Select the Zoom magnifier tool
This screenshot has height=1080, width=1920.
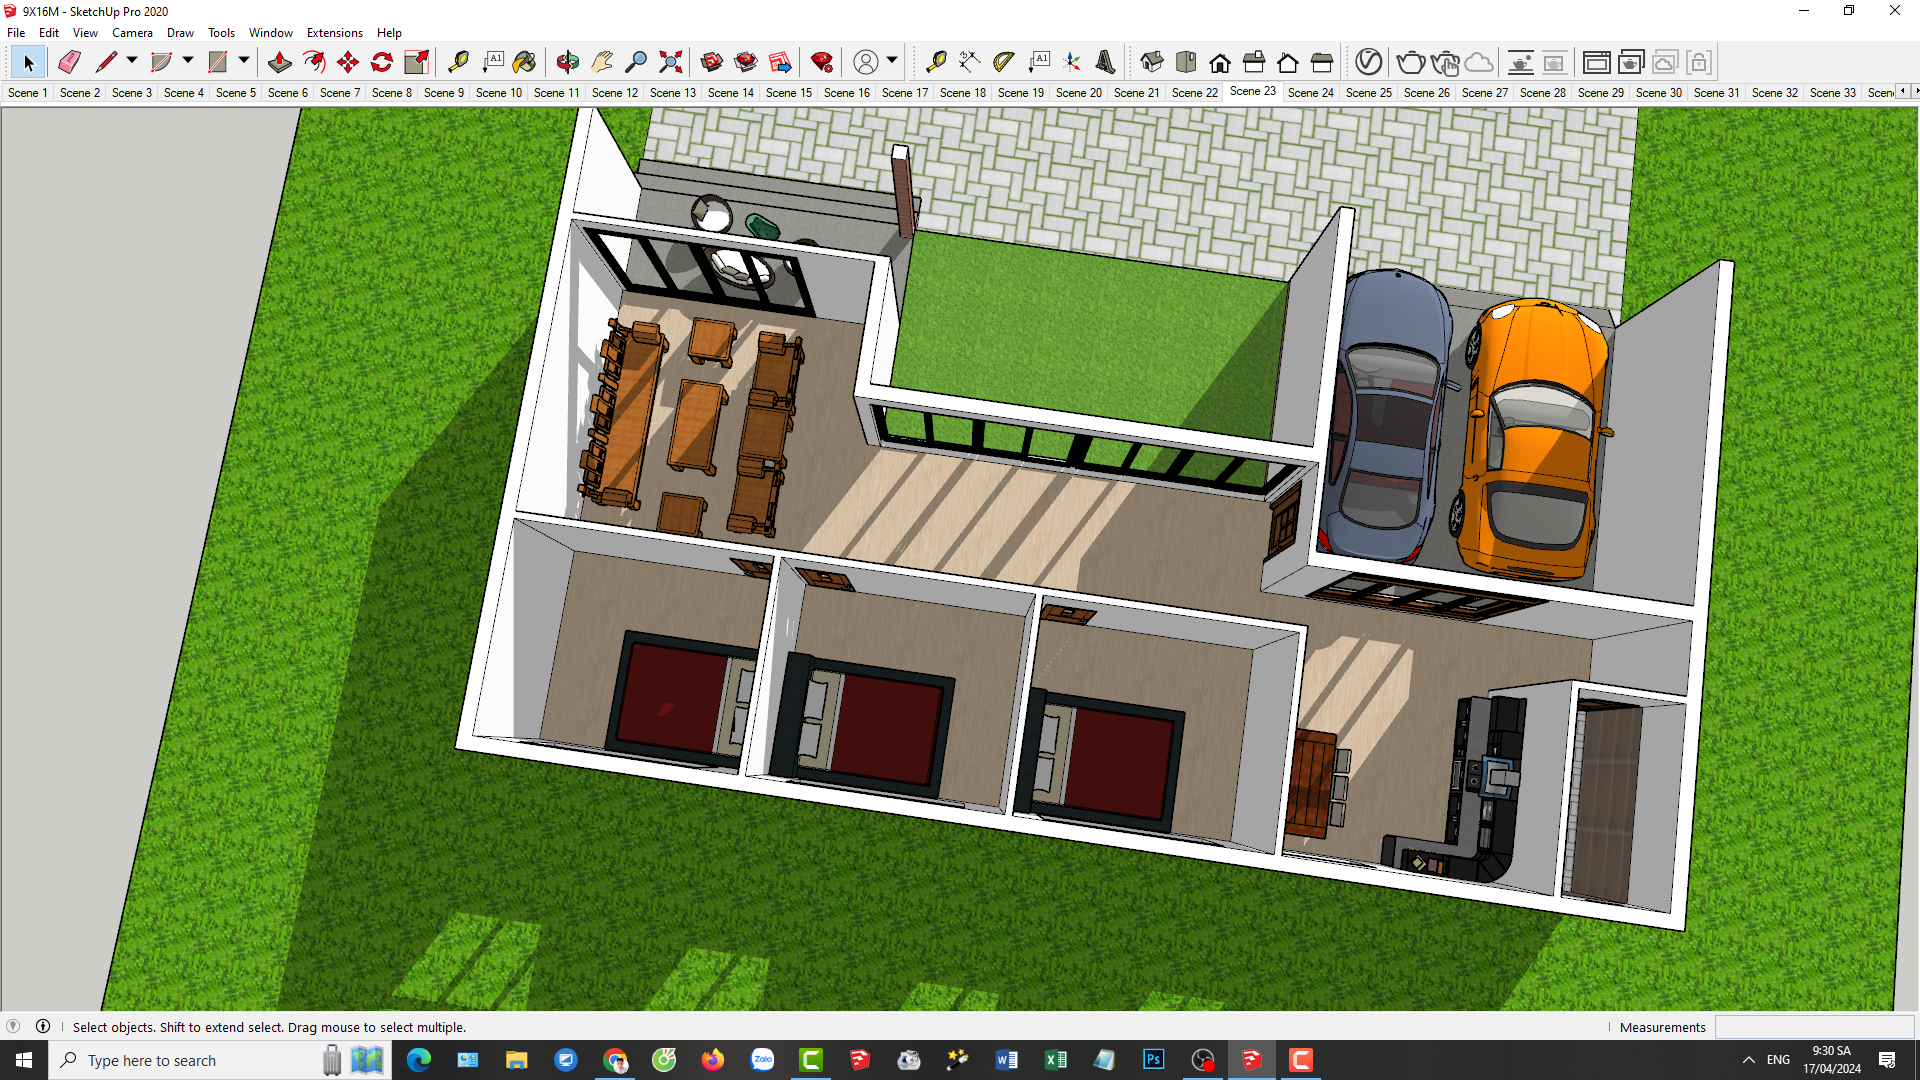click(x=636, y=62)
